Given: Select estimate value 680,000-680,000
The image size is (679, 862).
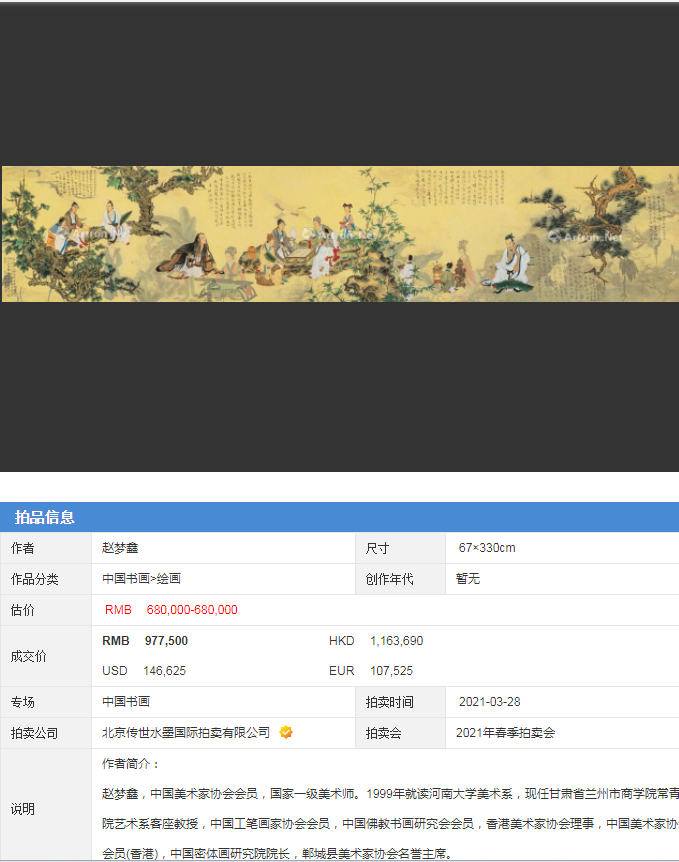Looking at the screenshot, I should (192, 610).
